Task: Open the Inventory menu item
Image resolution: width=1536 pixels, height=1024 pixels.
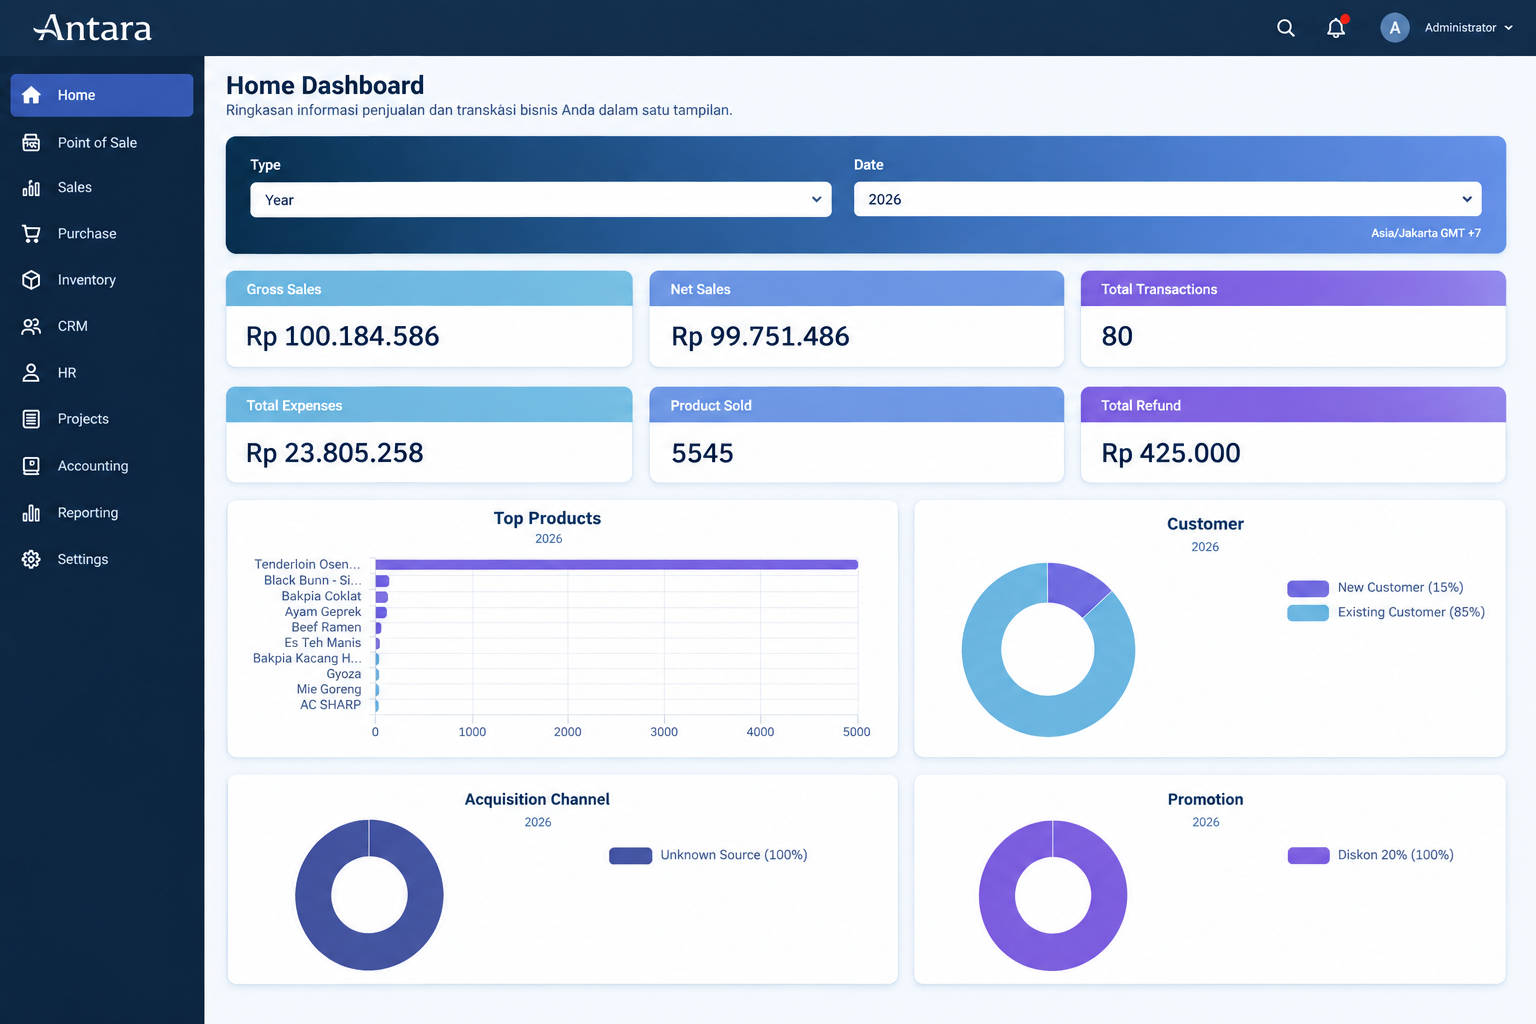Action: coord(102,280)
